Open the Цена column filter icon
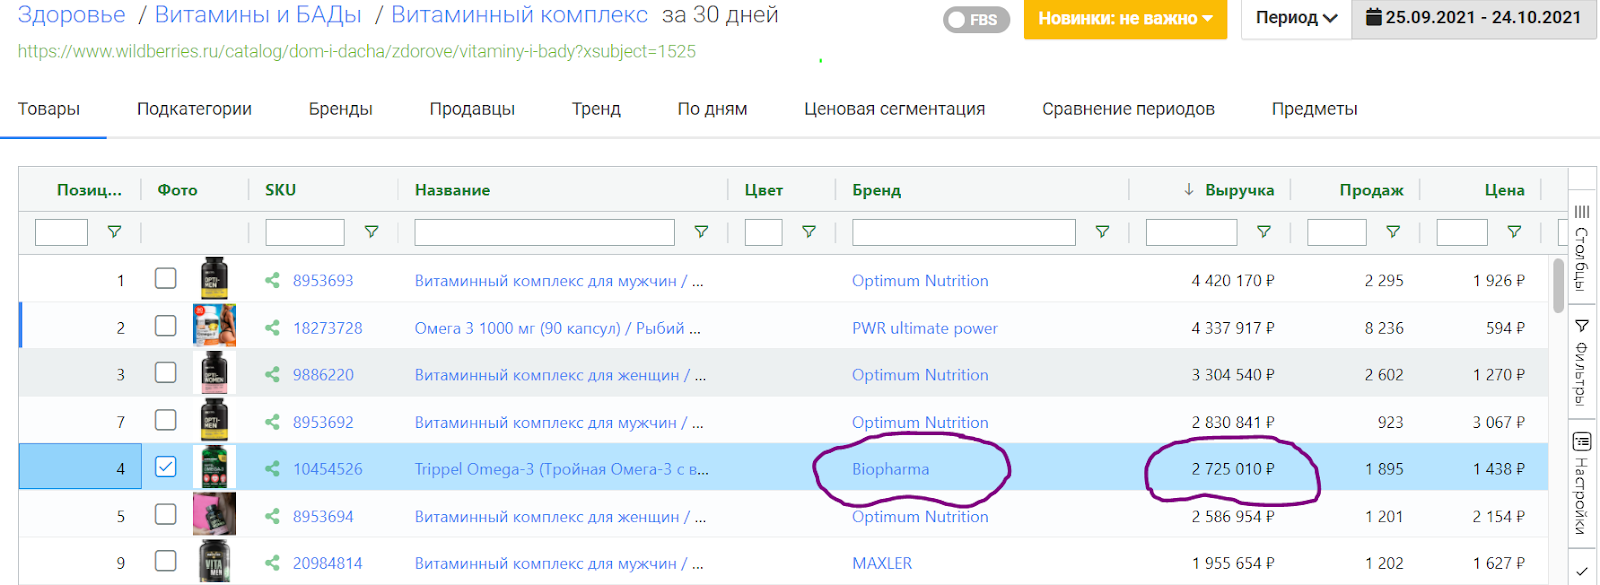This screenshot has height=585, width=1600. click(1514, 232)
